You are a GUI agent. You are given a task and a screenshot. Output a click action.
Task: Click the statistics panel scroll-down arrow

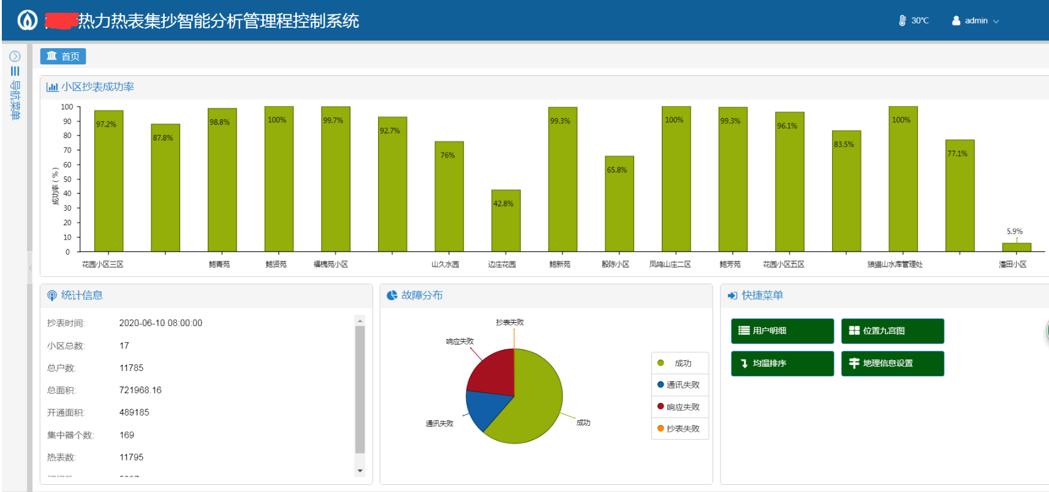pos(360,470)
